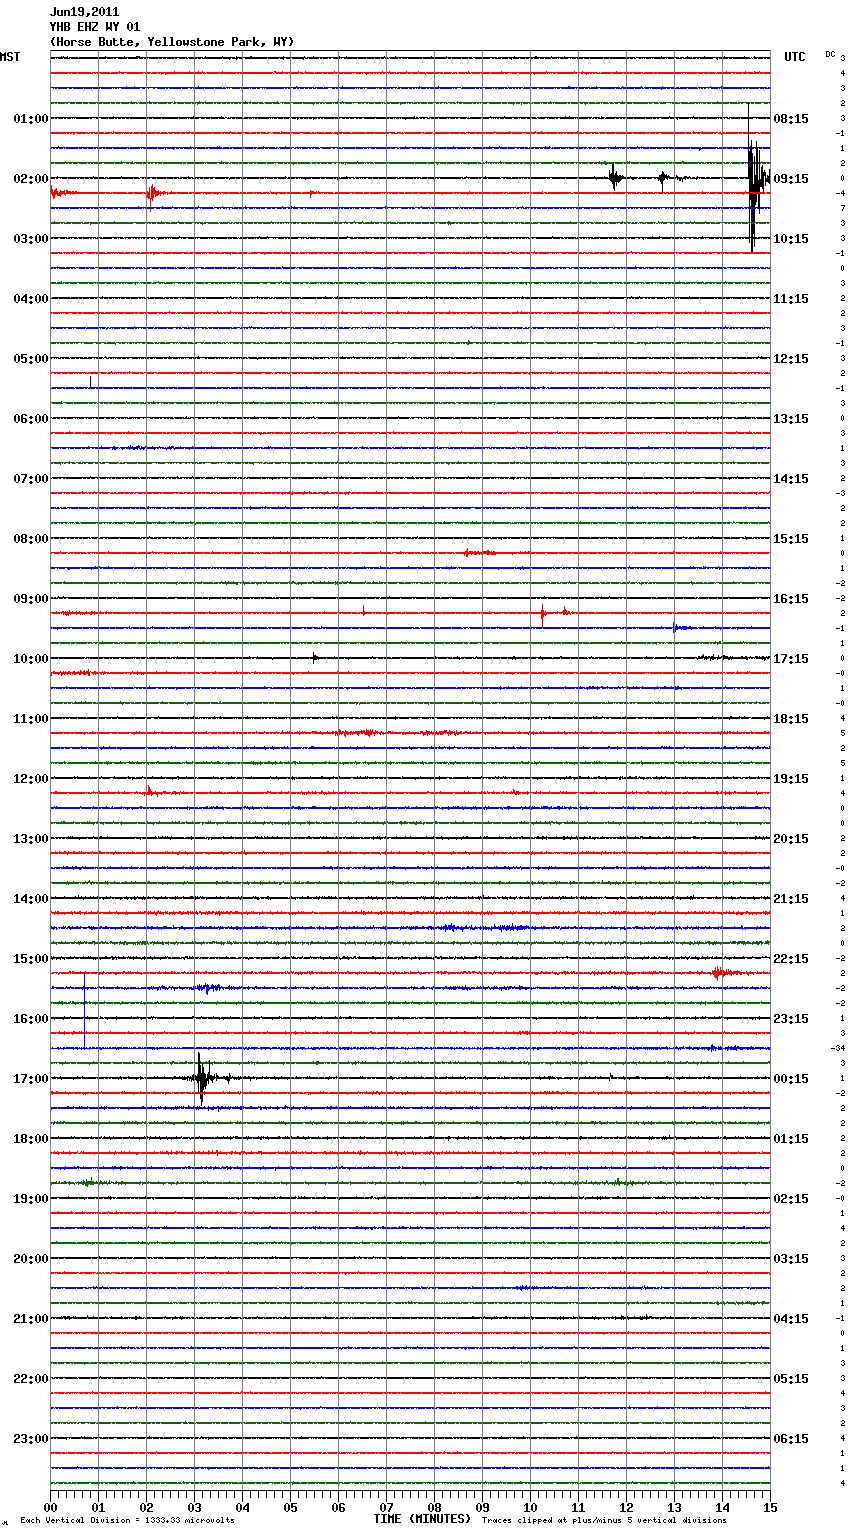Screen dimensions: 850x1534
Task: Click the 09:15 UTC time label
Action: point(791,179)
